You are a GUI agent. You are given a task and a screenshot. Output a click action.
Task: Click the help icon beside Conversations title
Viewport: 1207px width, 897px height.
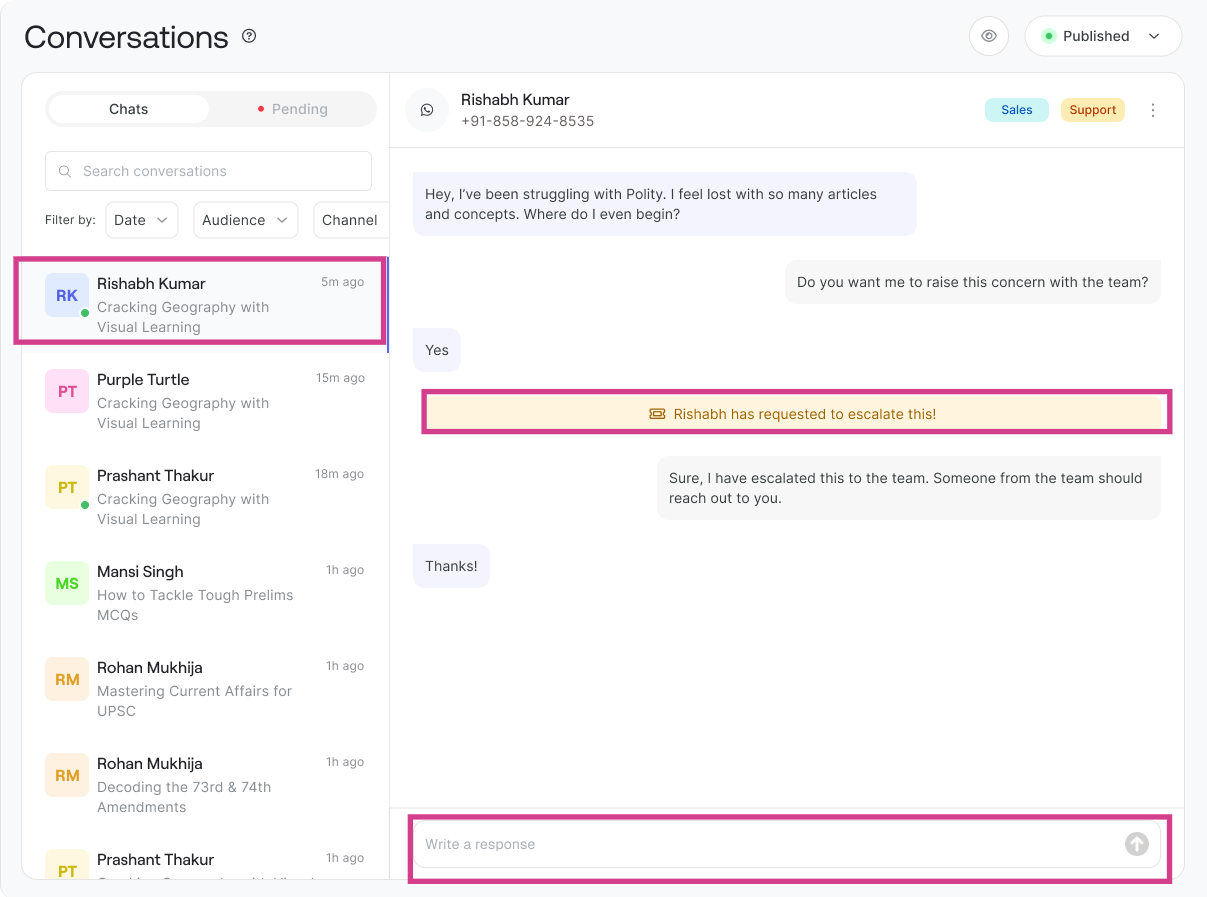(x=249, y=37)
